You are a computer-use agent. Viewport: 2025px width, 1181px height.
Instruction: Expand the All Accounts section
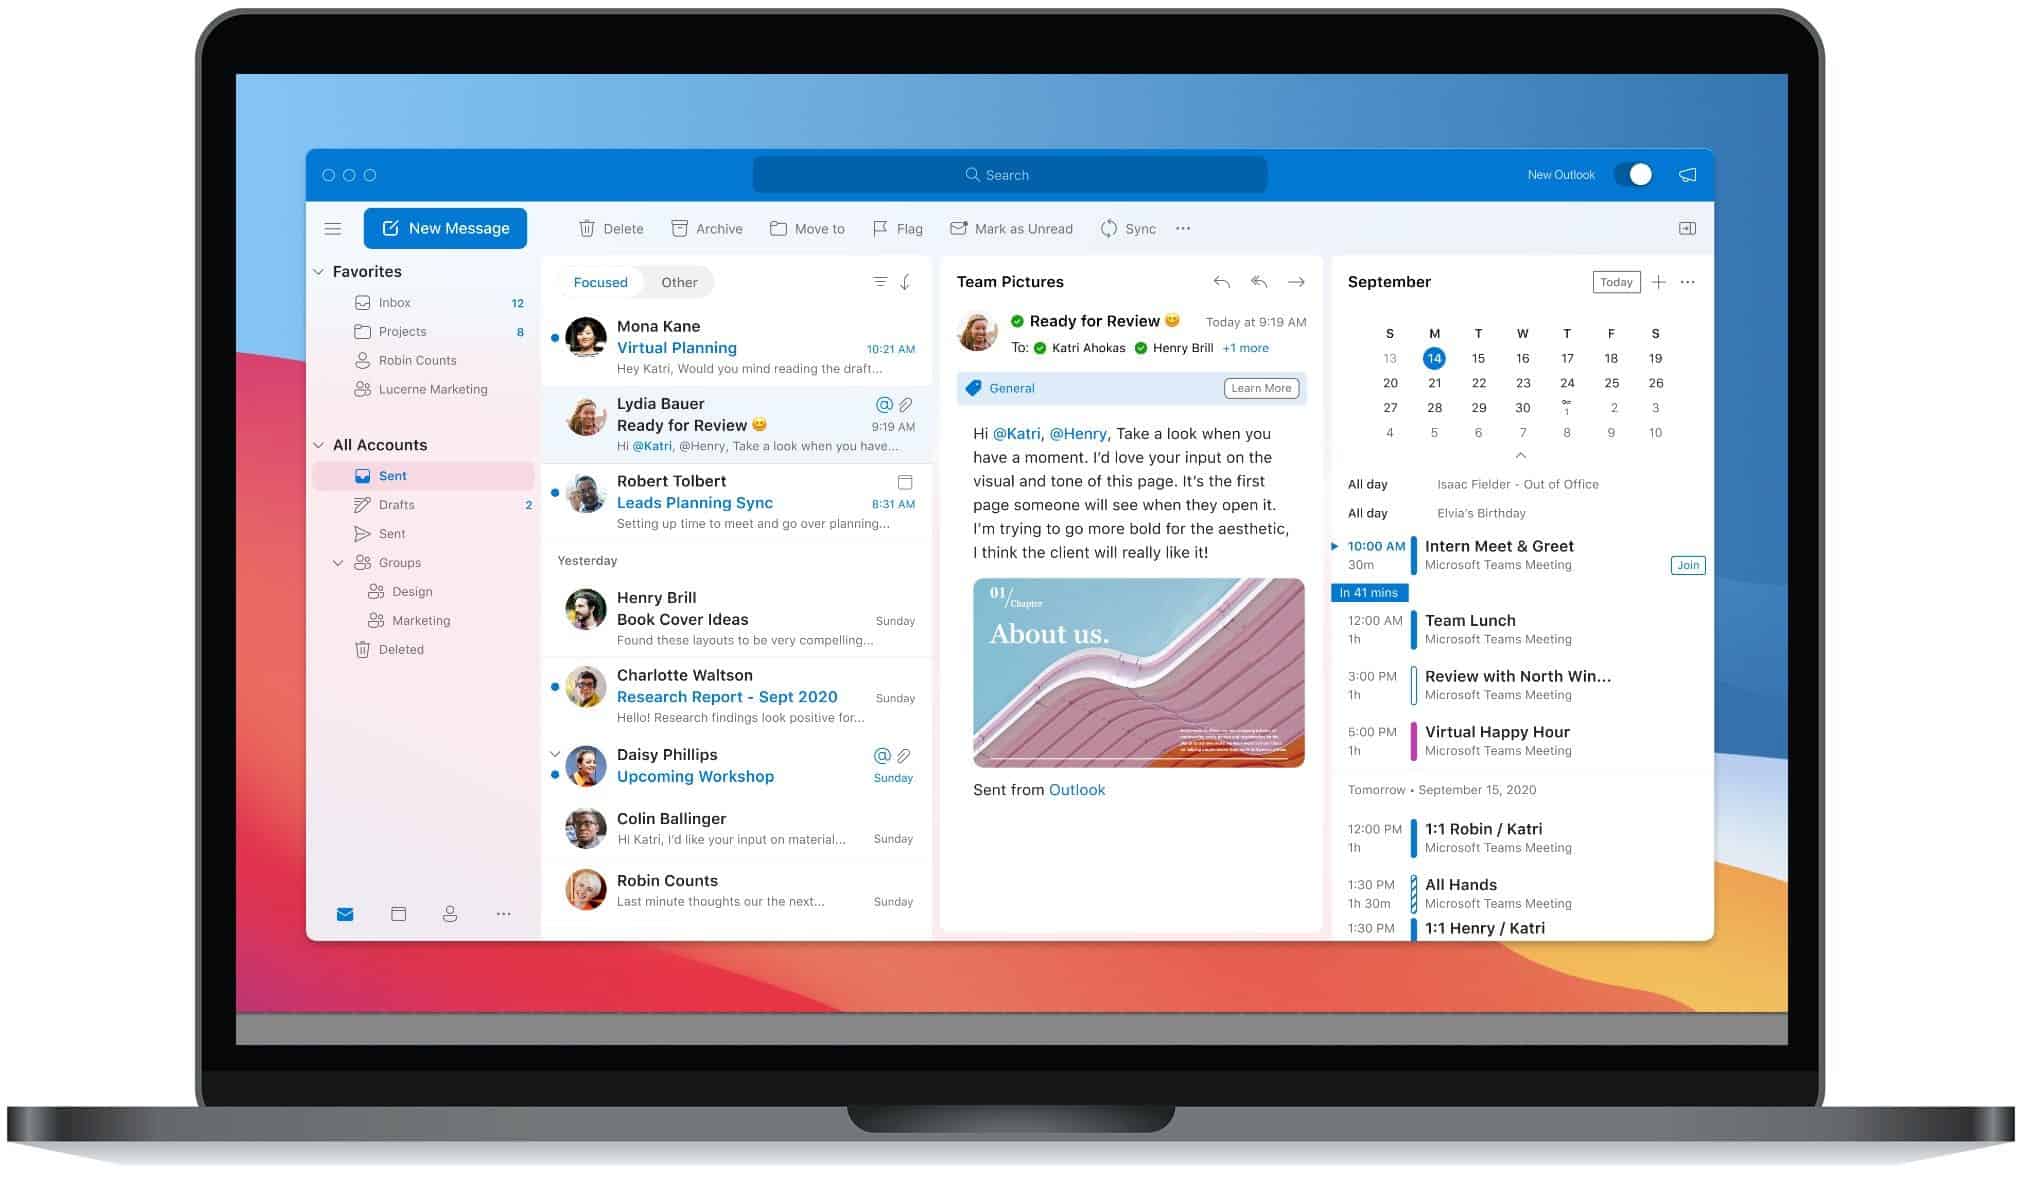322,443
